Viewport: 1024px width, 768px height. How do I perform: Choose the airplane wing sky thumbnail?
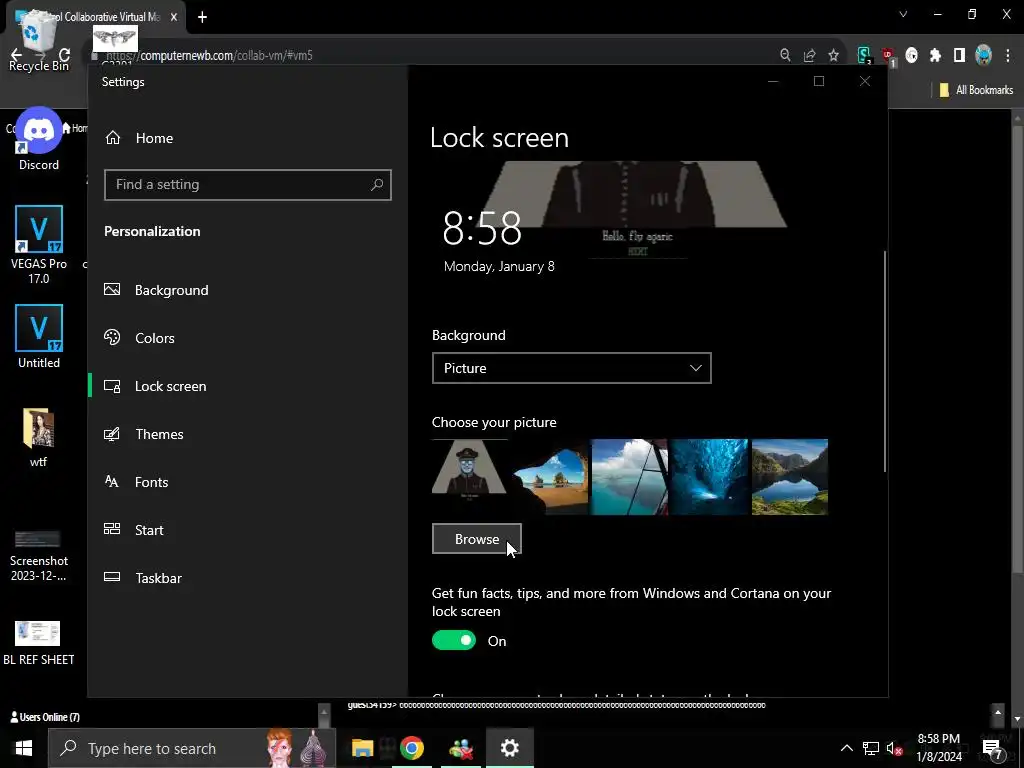pos(630,477)
